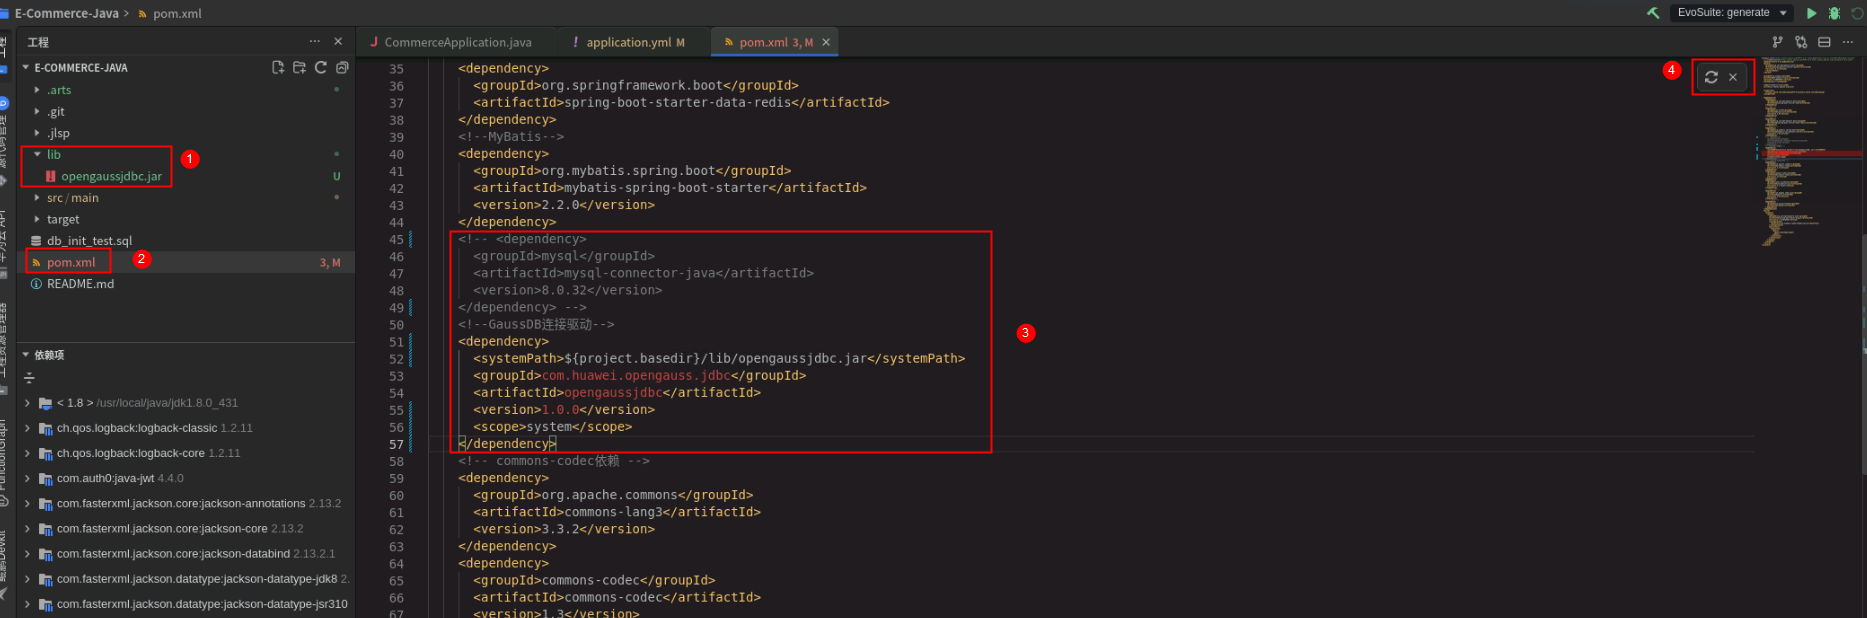This screenshot has height=618, width=1867.
Task: Click the mybatis-spring-boot-starter artifactId line
Action: coord(670,188)
